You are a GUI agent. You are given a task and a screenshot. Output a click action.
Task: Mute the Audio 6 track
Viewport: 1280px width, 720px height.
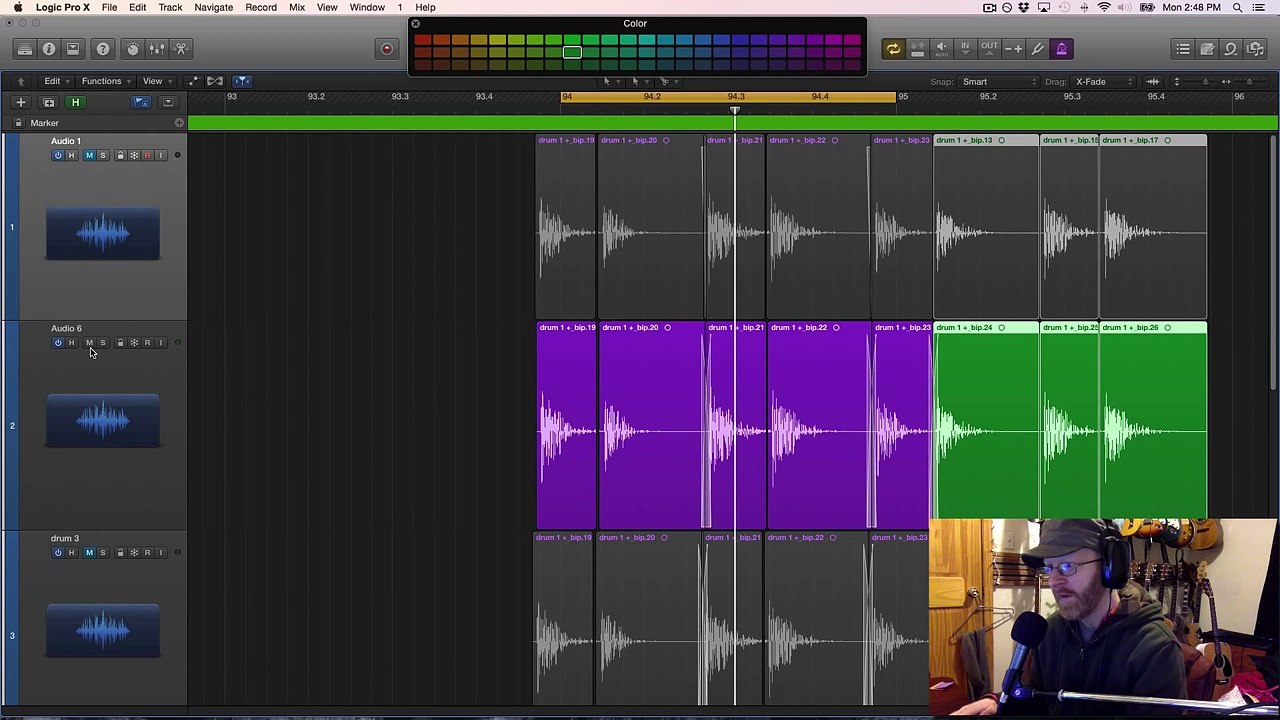coord(89,343)
